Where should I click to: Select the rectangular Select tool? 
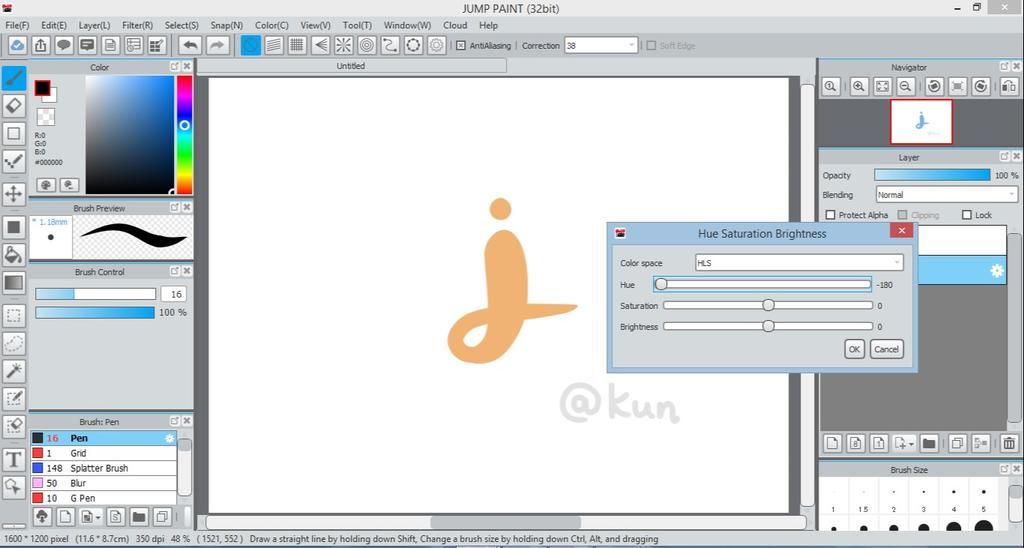click(14, 315)
